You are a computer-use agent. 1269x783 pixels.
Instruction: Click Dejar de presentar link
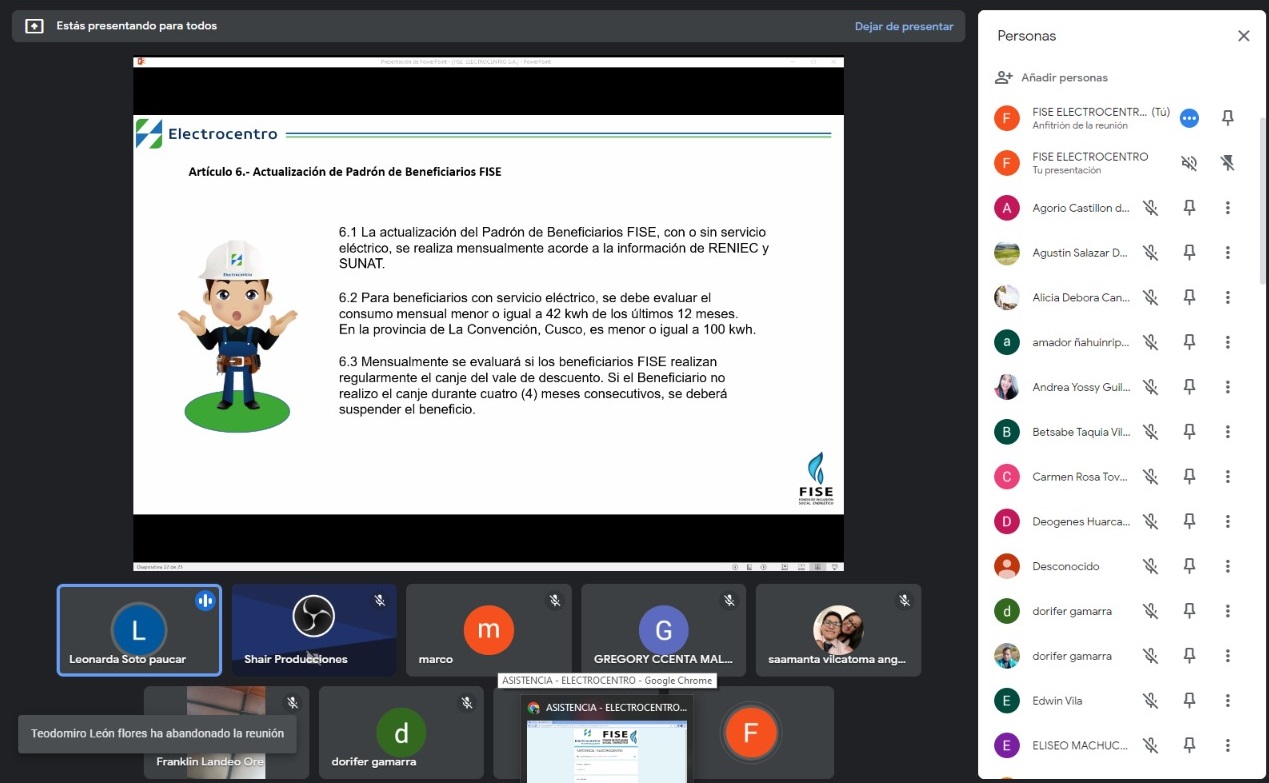904,26
